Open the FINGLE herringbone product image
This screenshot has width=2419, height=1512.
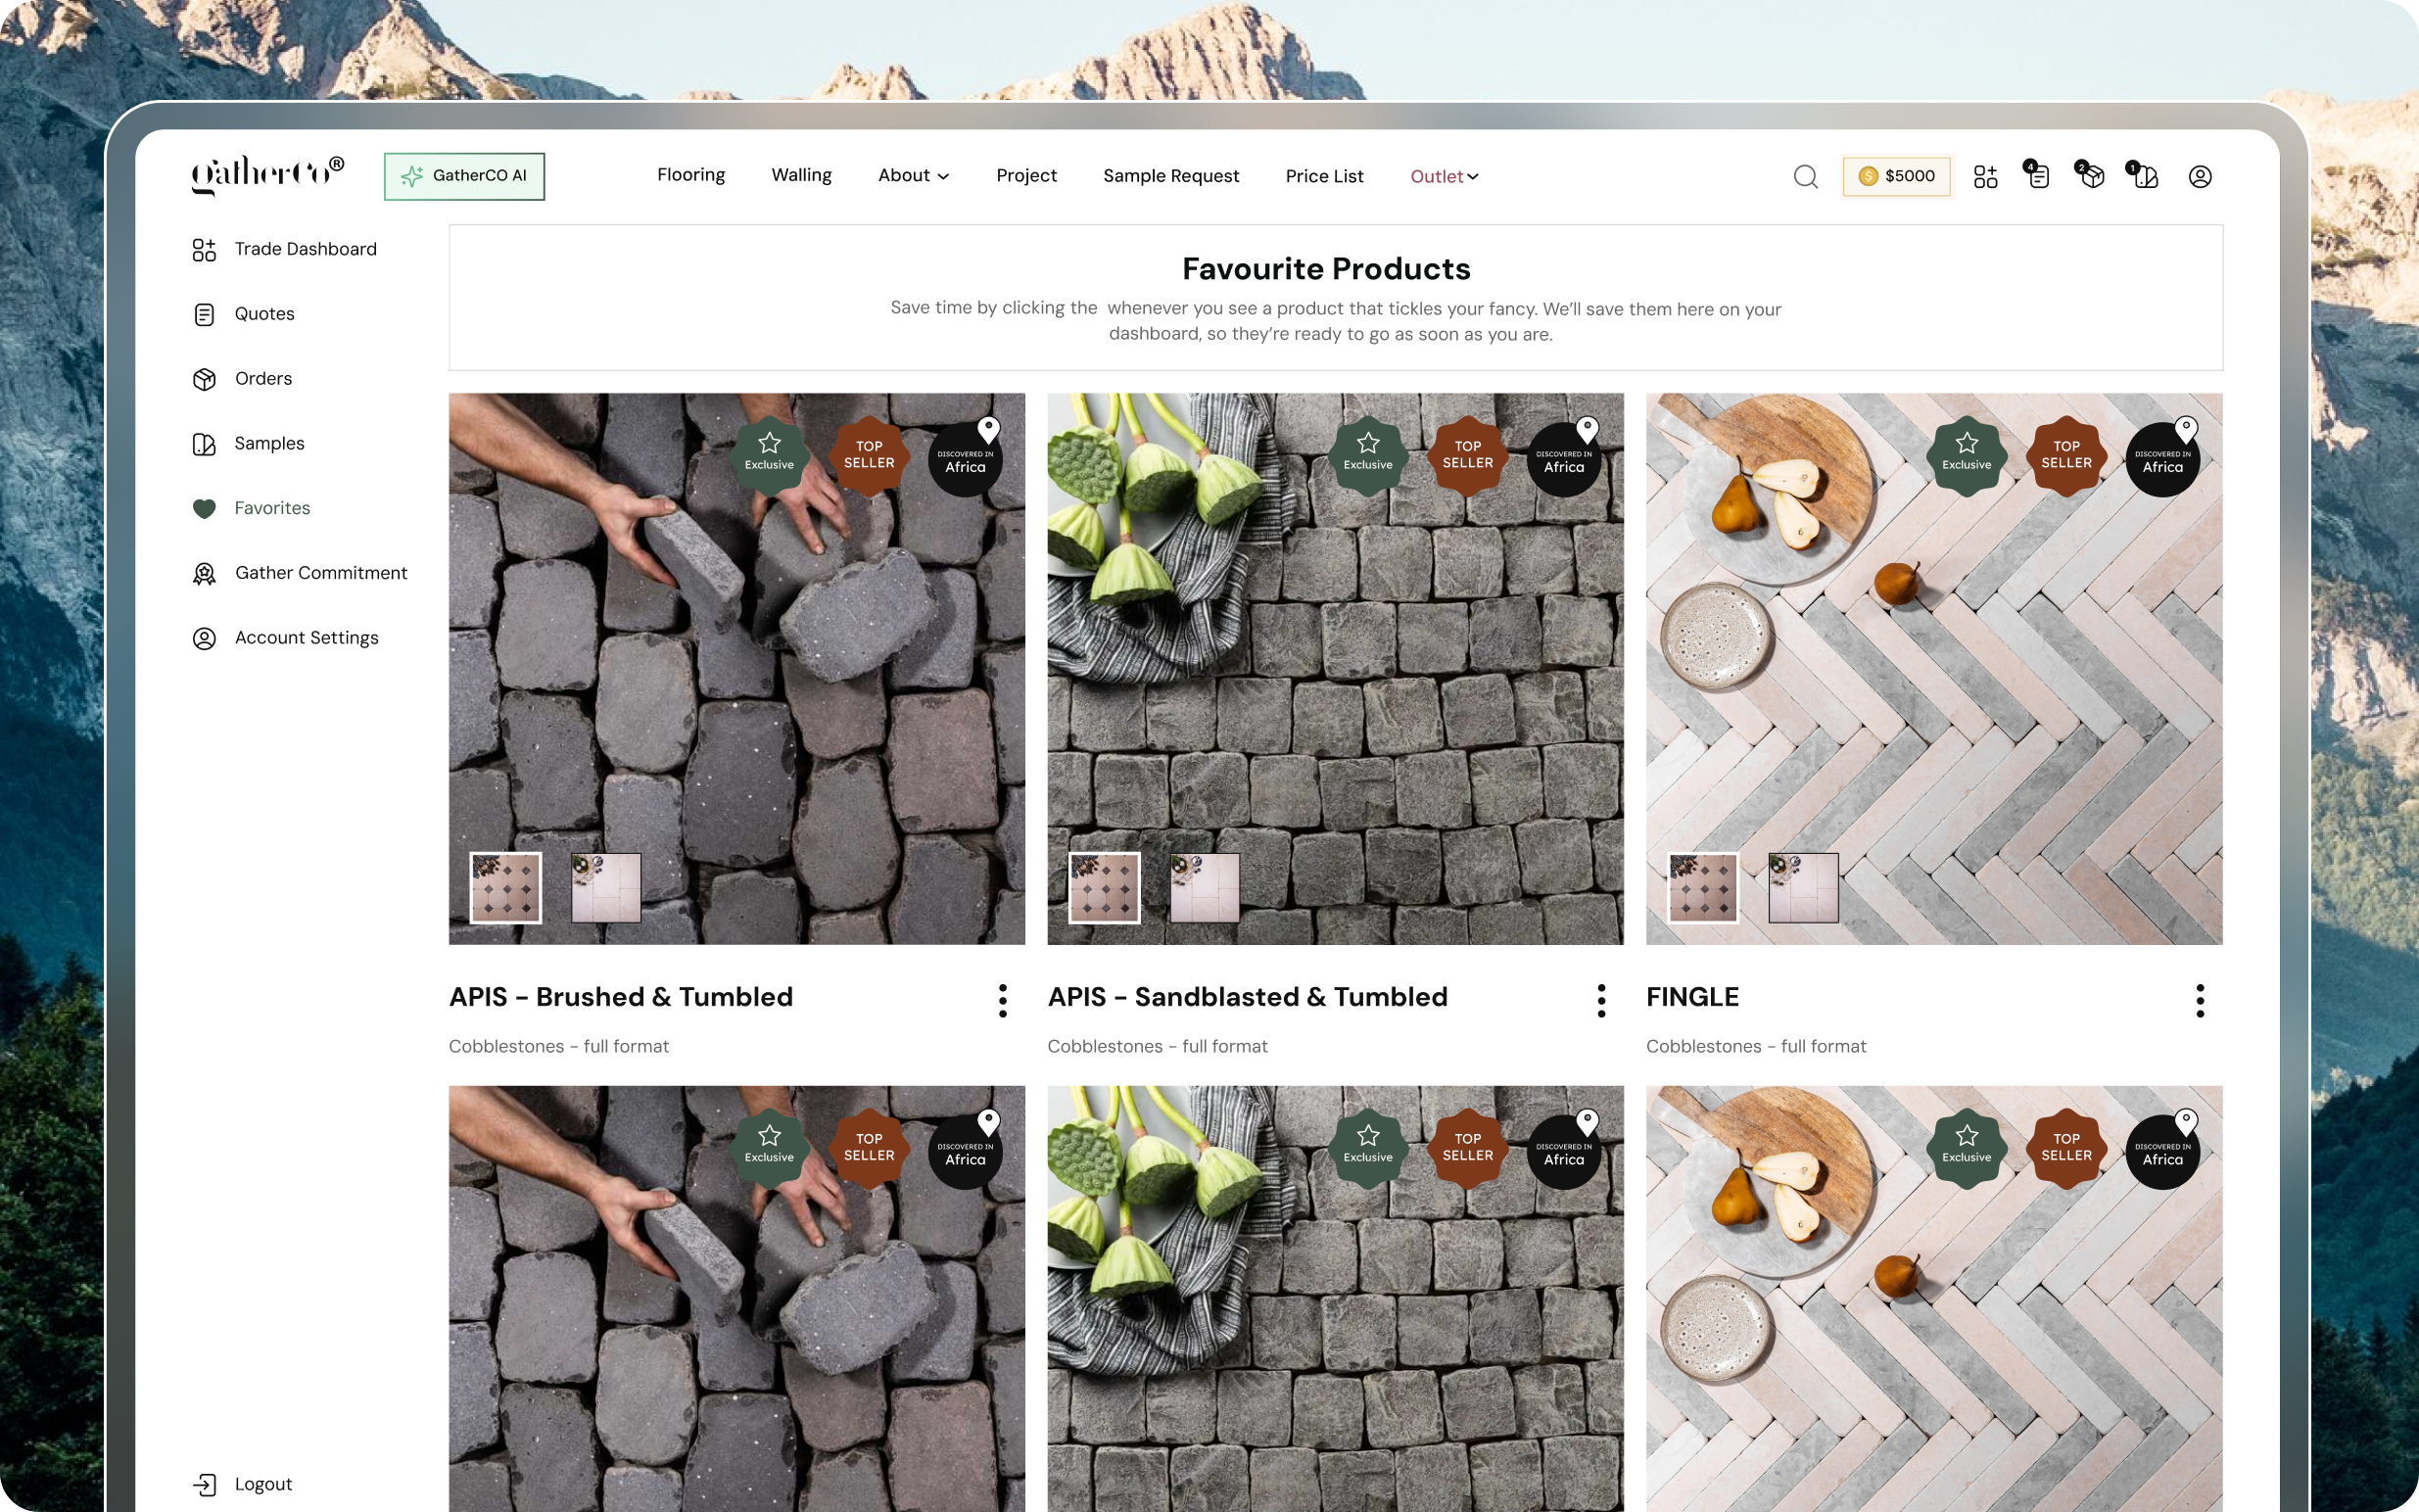coord(1934,669)
